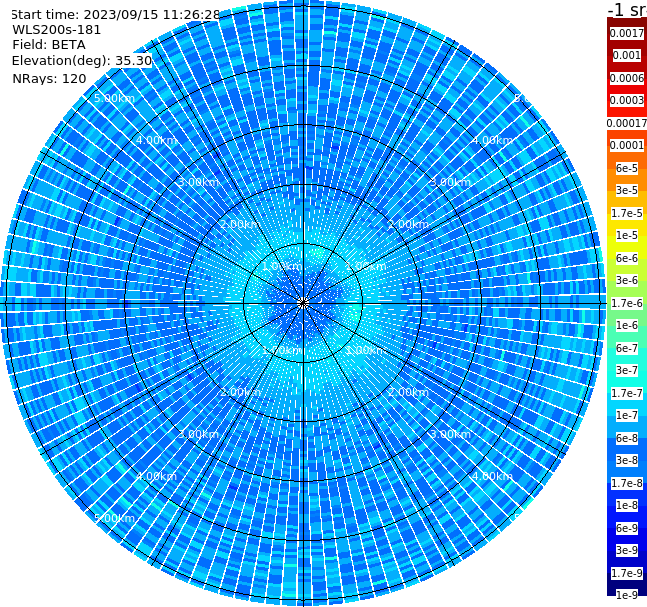Screen dimensions: 647x607
Task: Click the 0.00017 colorbar value
Action: coord(627,123)
